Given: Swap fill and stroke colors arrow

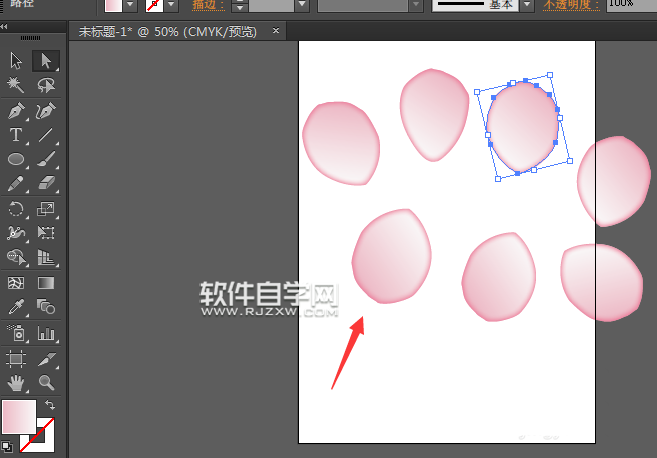Looking at the screenshot, I should coord(50,405).
